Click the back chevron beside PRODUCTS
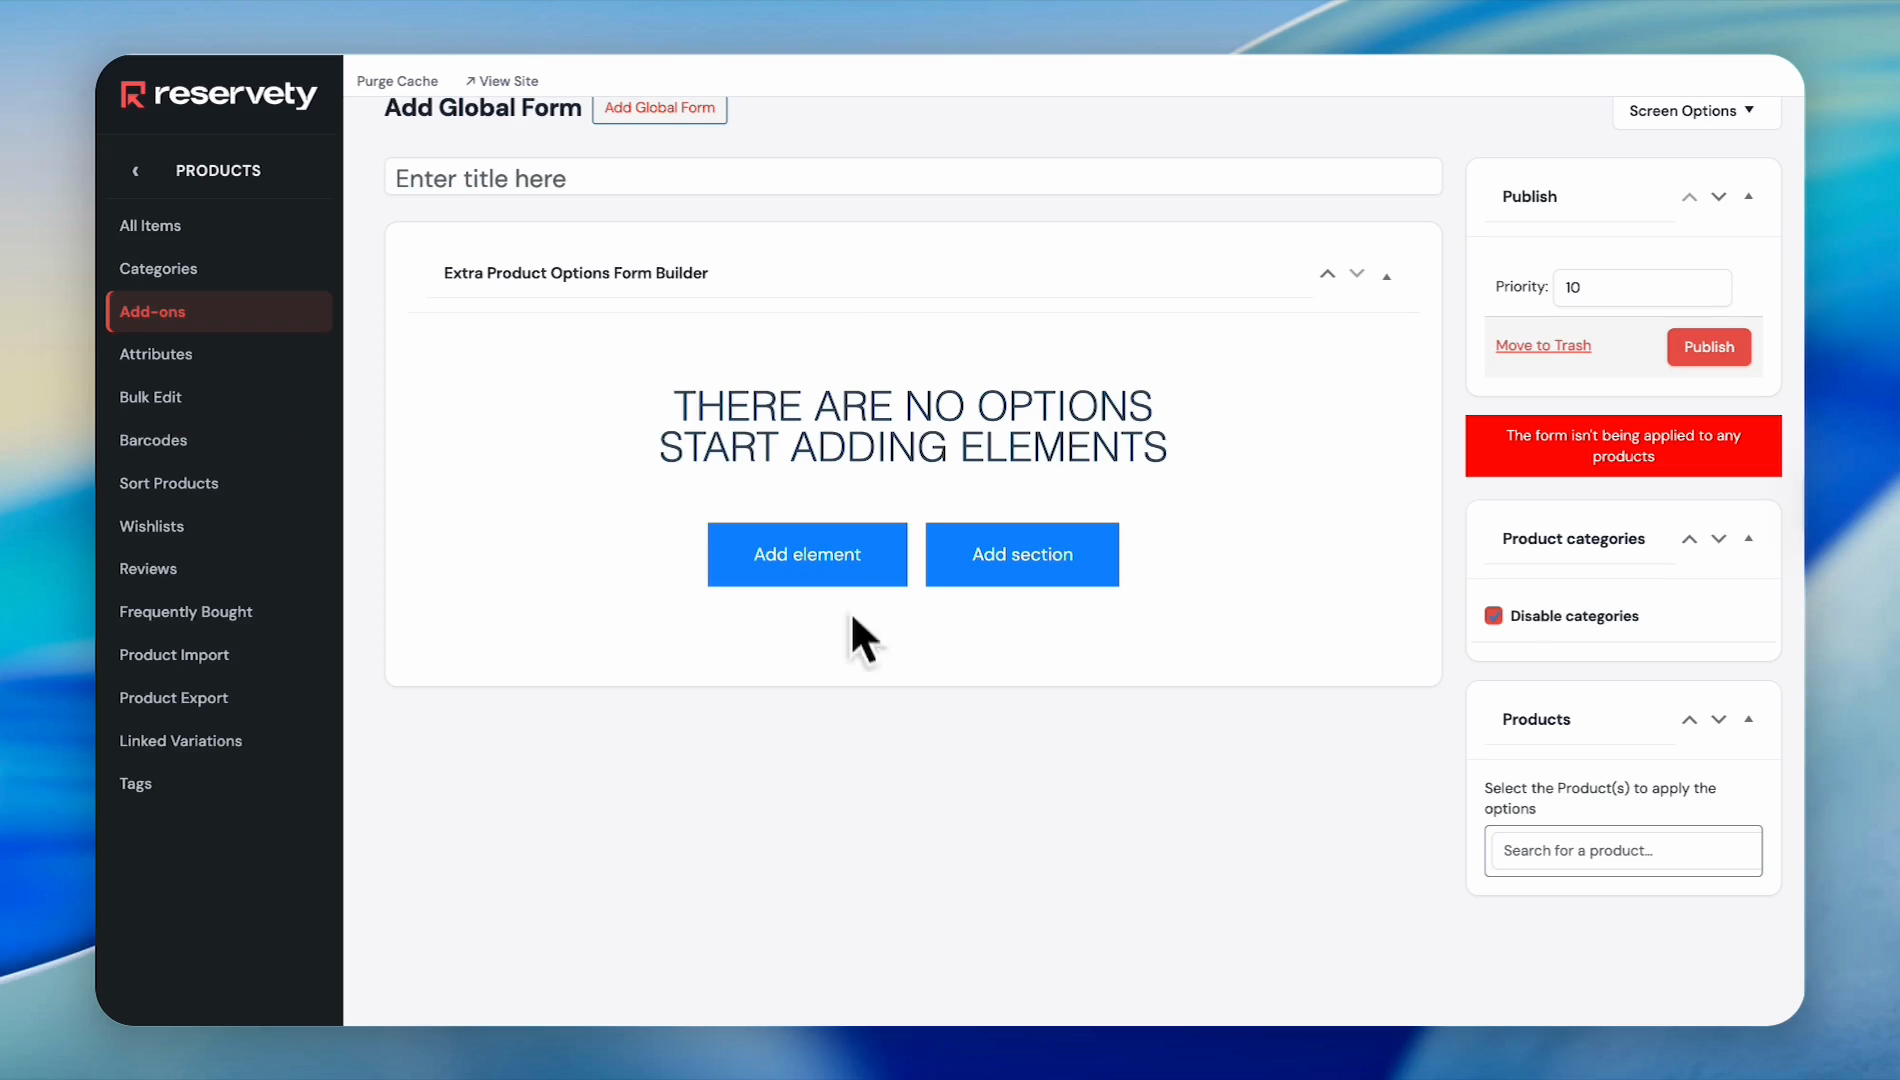Screen dimensions: 1900x1080 pyautogui.click(x=135, y=171)
